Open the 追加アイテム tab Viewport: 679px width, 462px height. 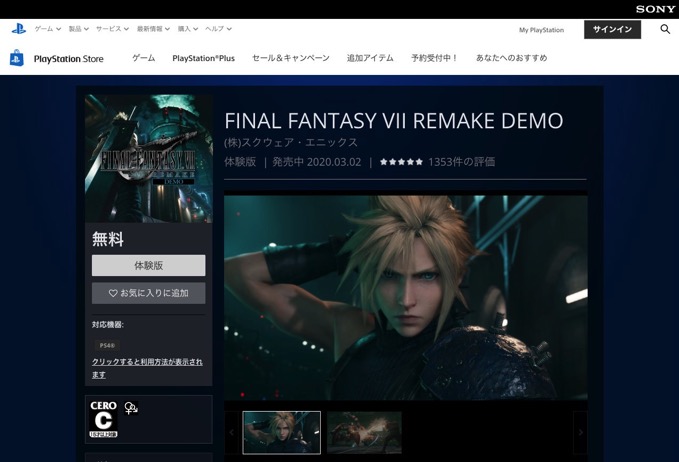coord(370,58)
